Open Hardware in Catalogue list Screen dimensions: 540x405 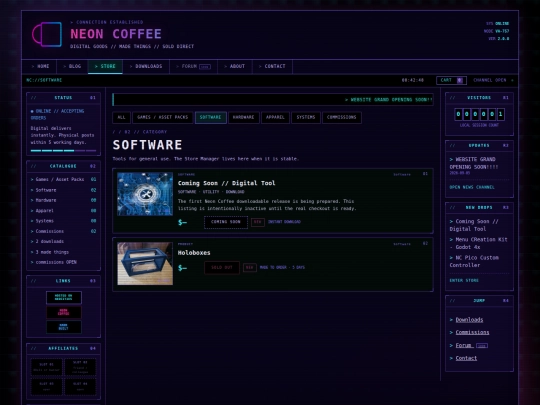pyautogui.click(x=63, y=200)
